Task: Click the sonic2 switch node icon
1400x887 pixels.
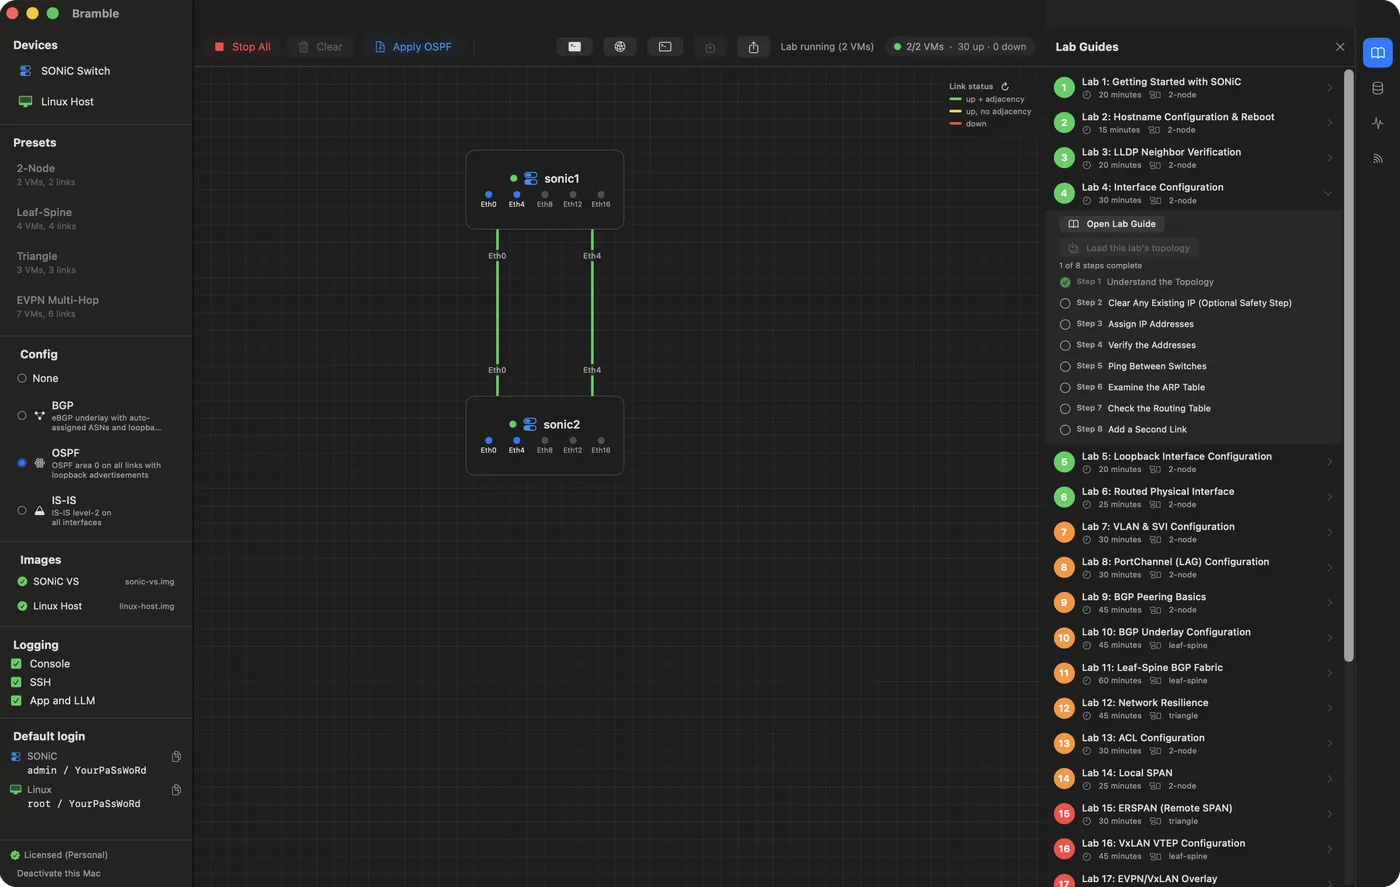Action: 530,424
